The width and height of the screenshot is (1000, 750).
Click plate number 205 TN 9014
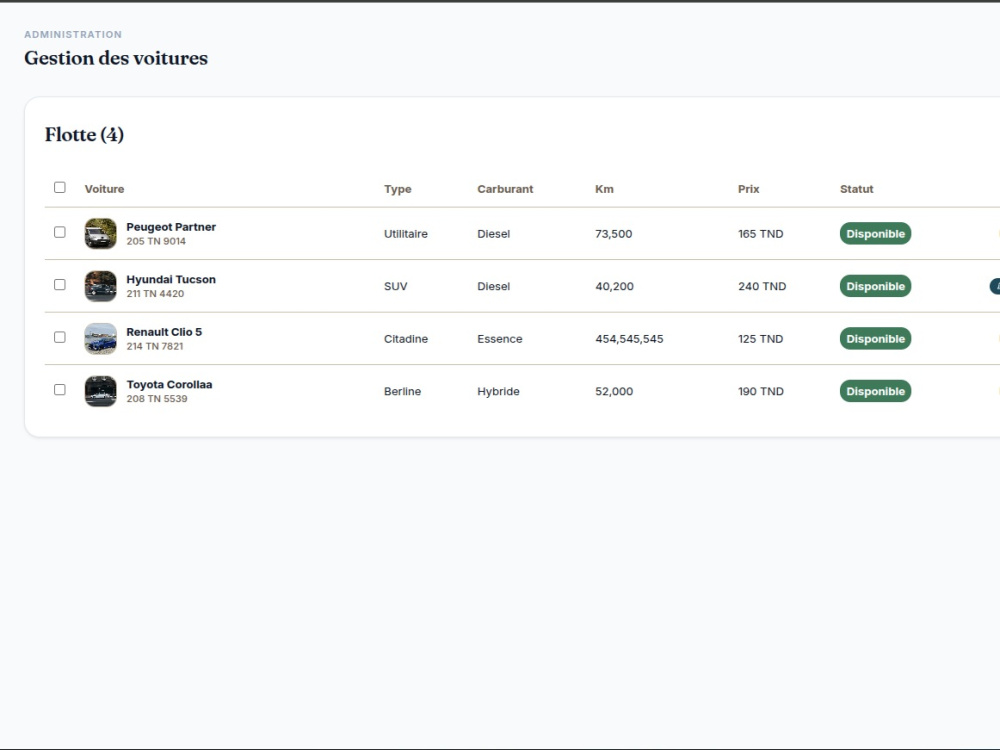(156, 241)
